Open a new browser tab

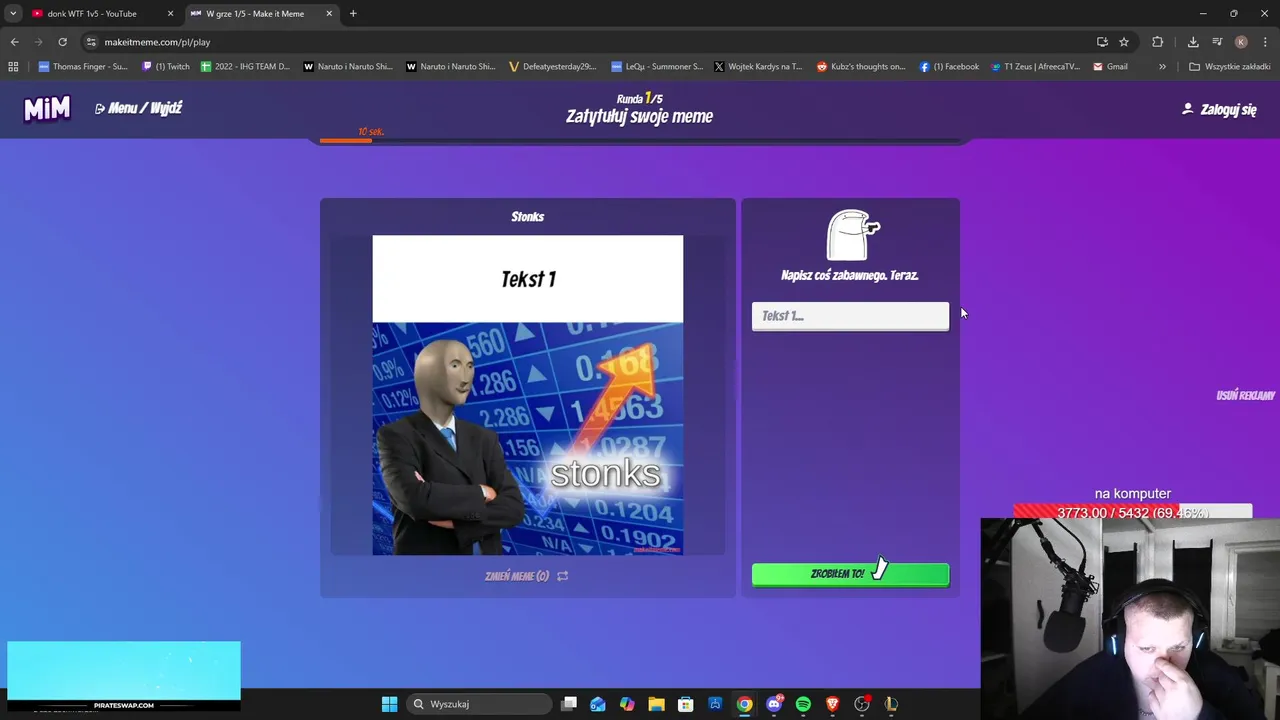(x=353, y=14)
